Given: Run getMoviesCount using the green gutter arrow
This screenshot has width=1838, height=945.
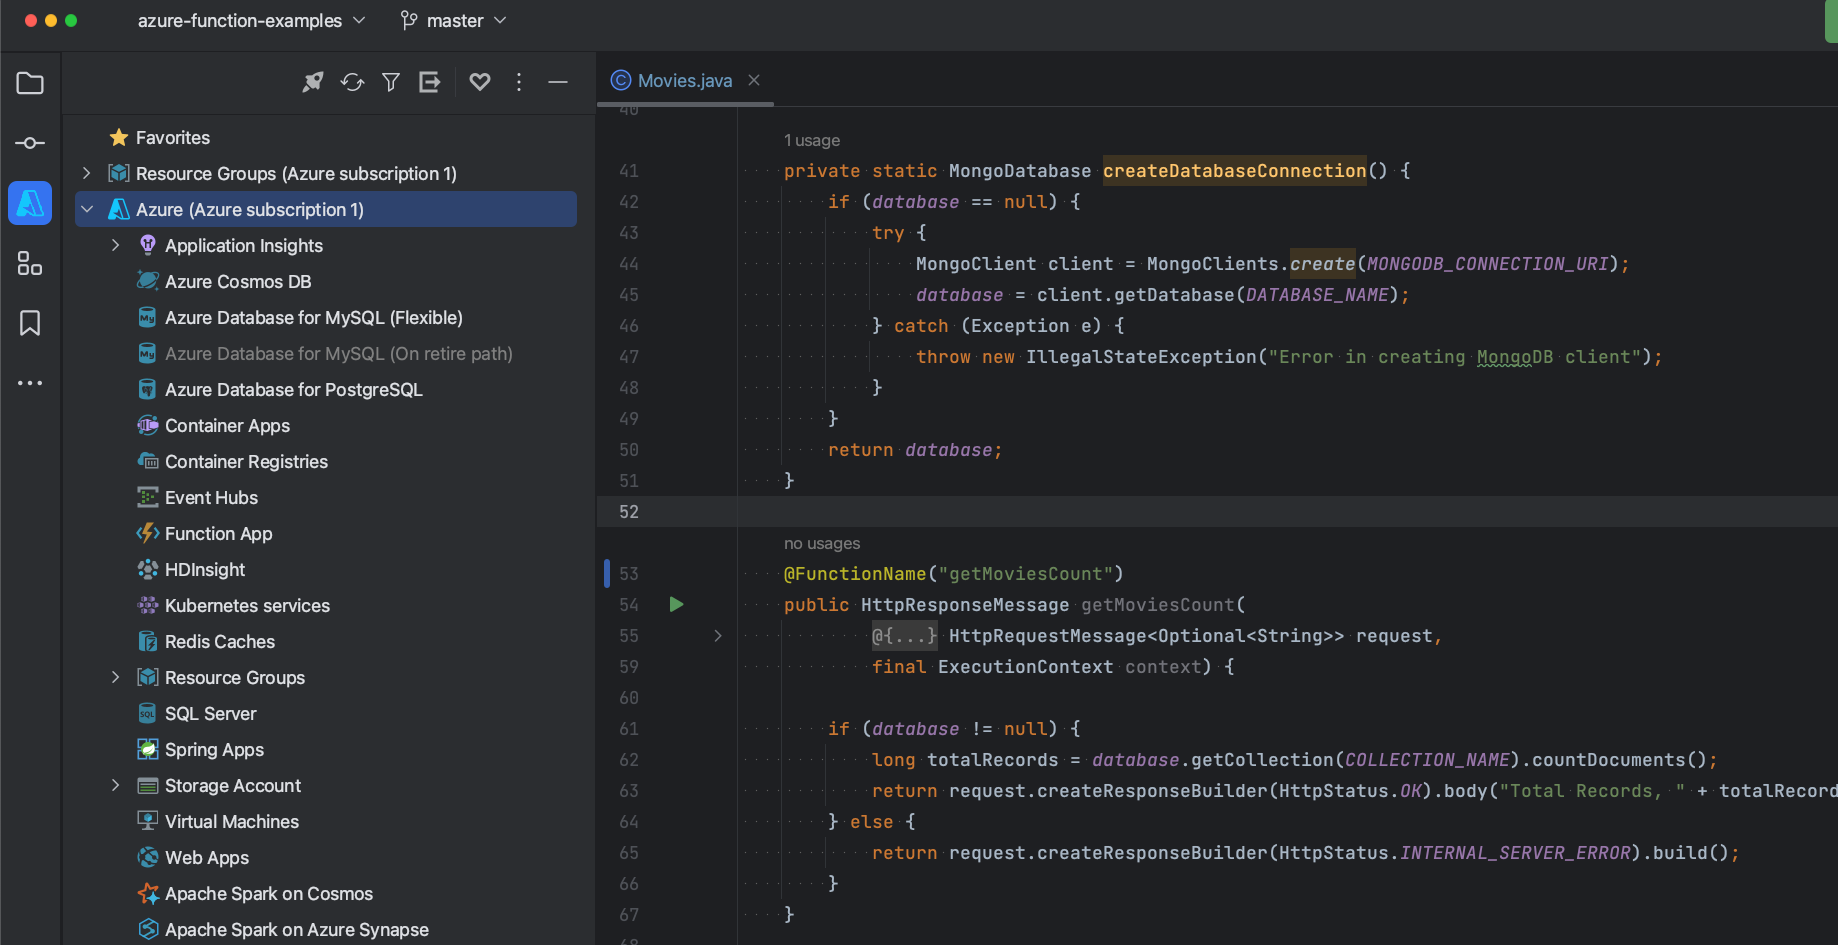Looking at the screenshot, I should [x=676, y=604].
